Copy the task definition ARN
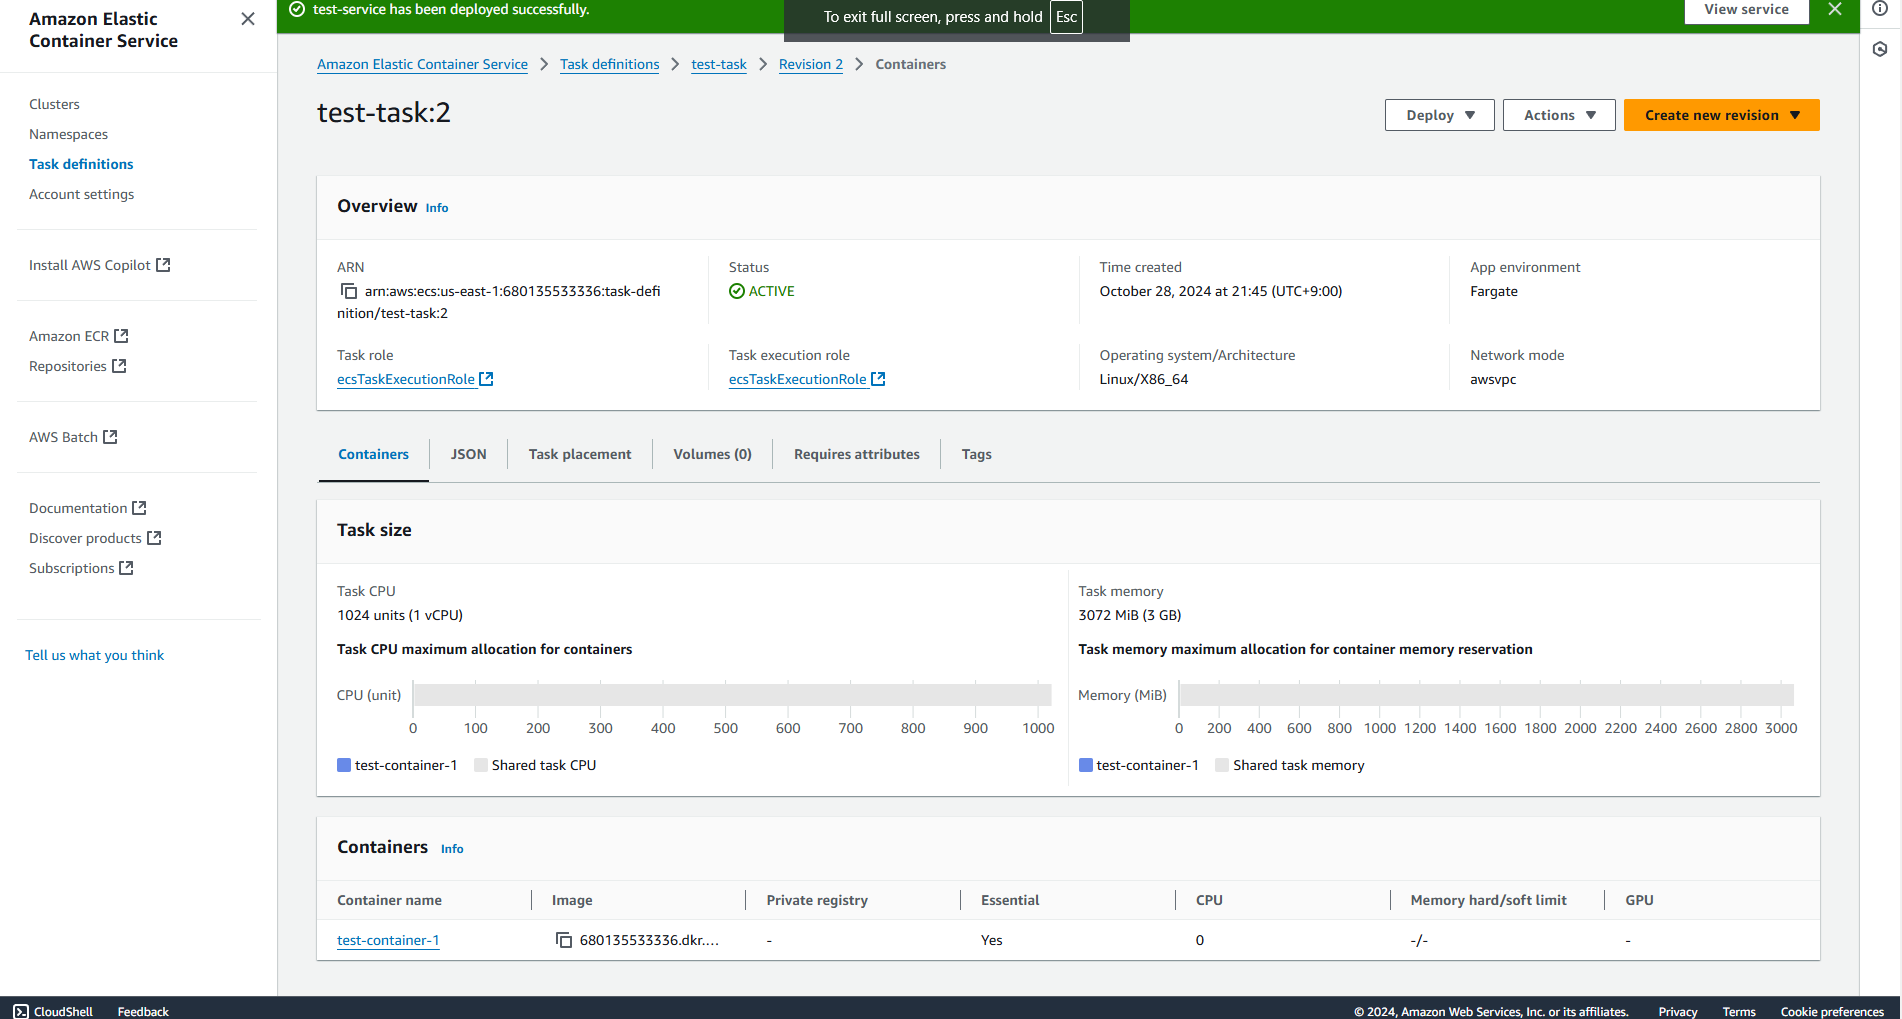 click(x=349, y=291)
